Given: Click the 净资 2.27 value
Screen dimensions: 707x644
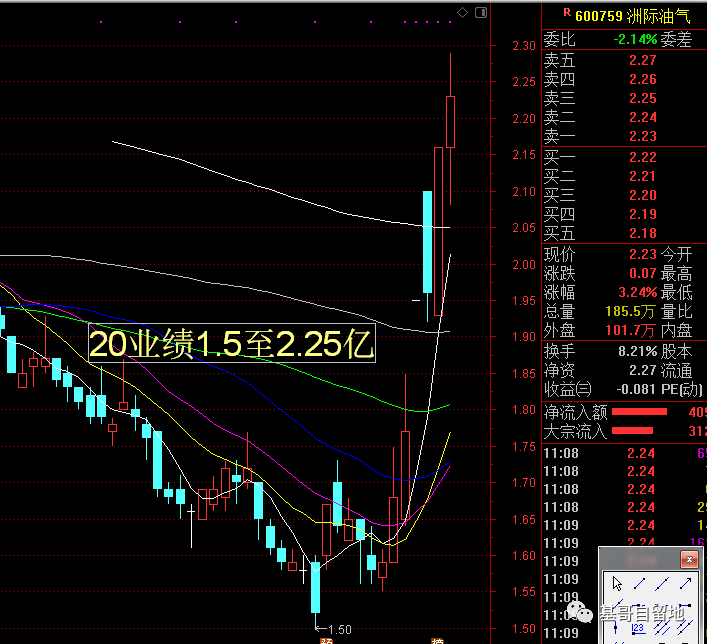Looking at the screenshot, I should click(x=643, y=370).
